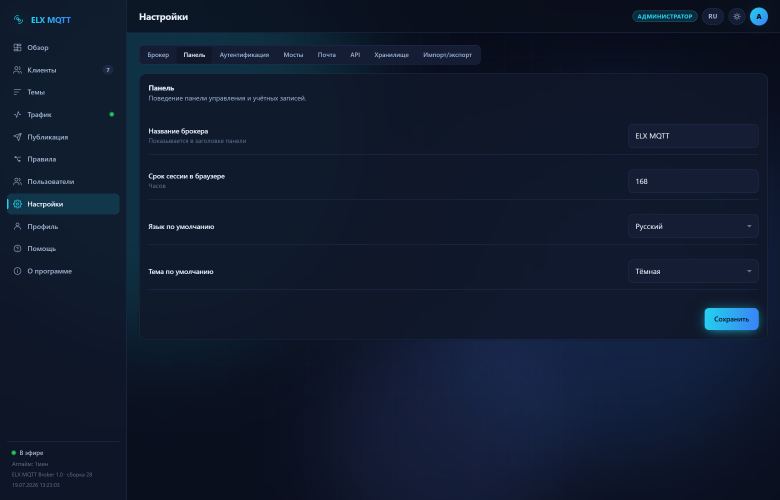
Task: Switch to the Почта tab
Action: [327, 55]
